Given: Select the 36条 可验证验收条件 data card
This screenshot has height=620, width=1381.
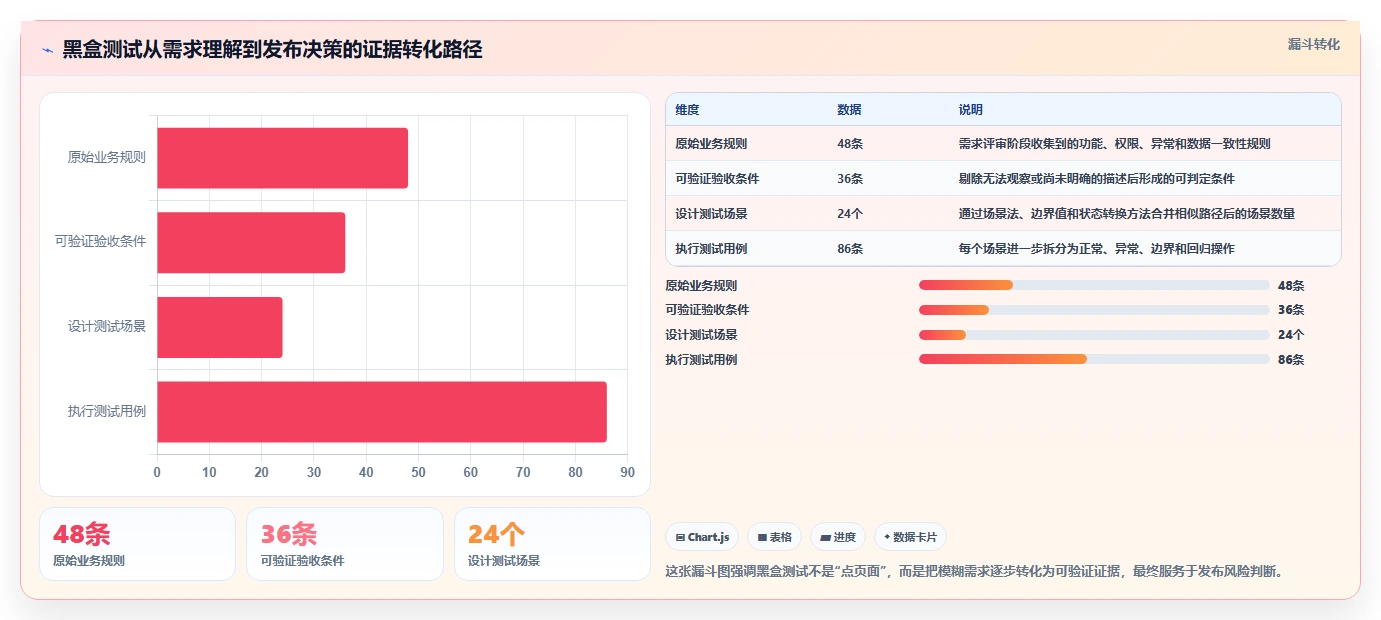Looking at the screenshot, I should 345,544.
